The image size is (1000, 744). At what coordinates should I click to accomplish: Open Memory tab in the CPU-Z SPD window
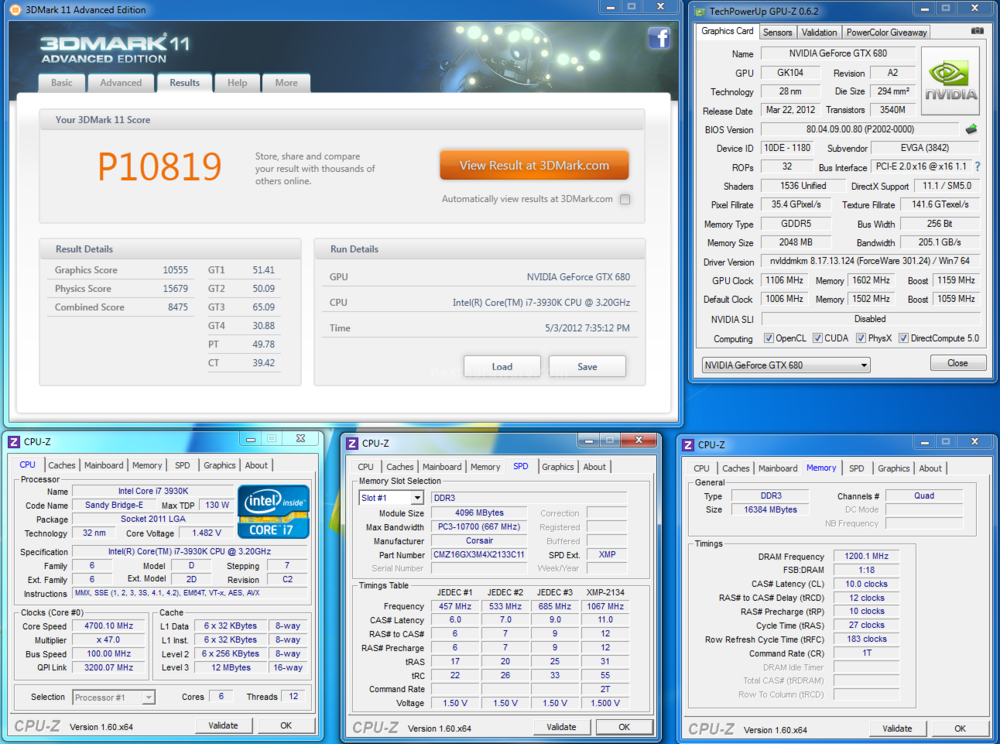485,467
